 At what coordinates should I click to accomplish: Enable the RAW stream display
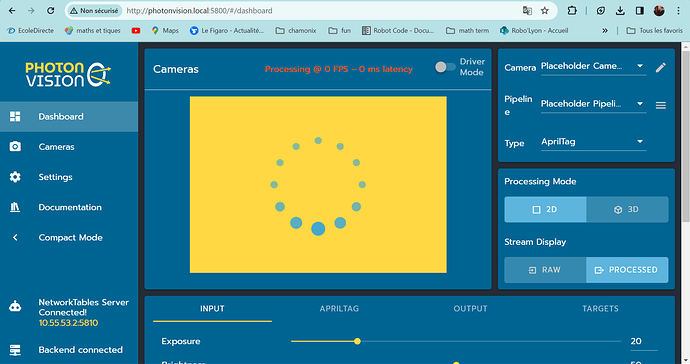tap(545, 270)
